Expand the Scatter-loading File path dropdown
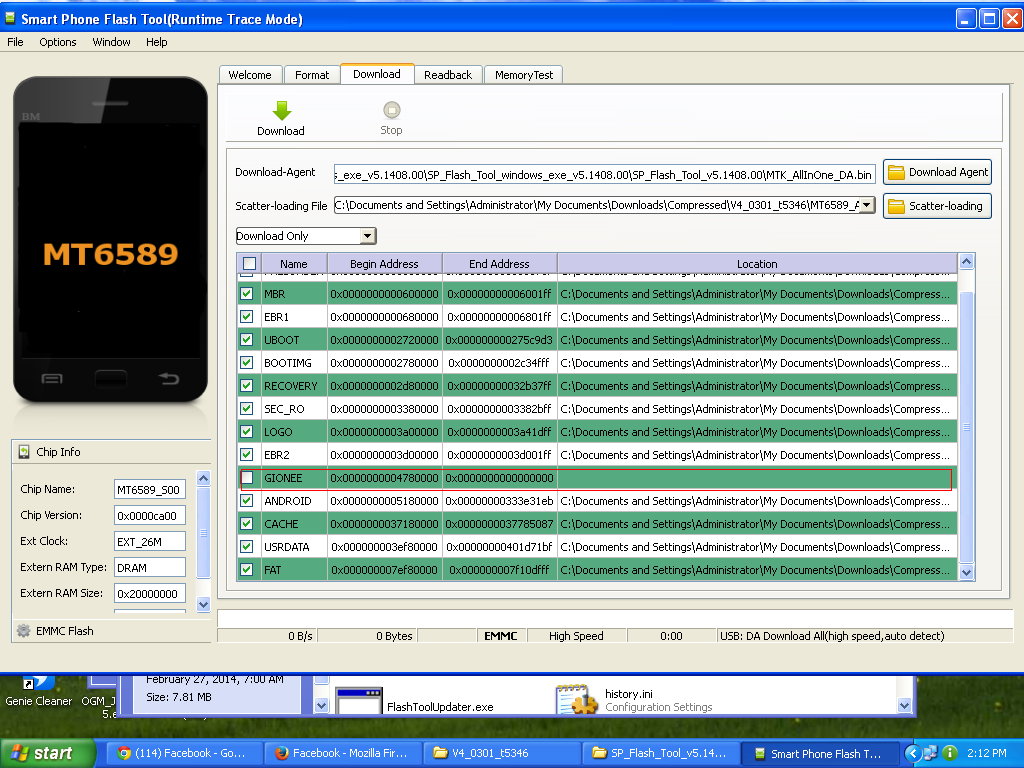Viewport: 1024px width, 768px height. 866,205
